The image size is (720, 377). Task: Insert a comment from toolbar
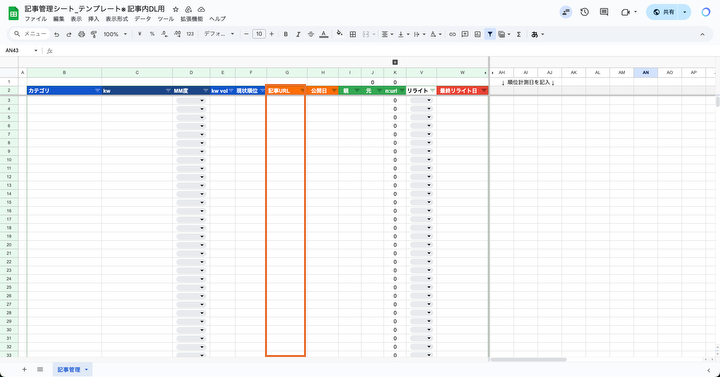[465, 34]
